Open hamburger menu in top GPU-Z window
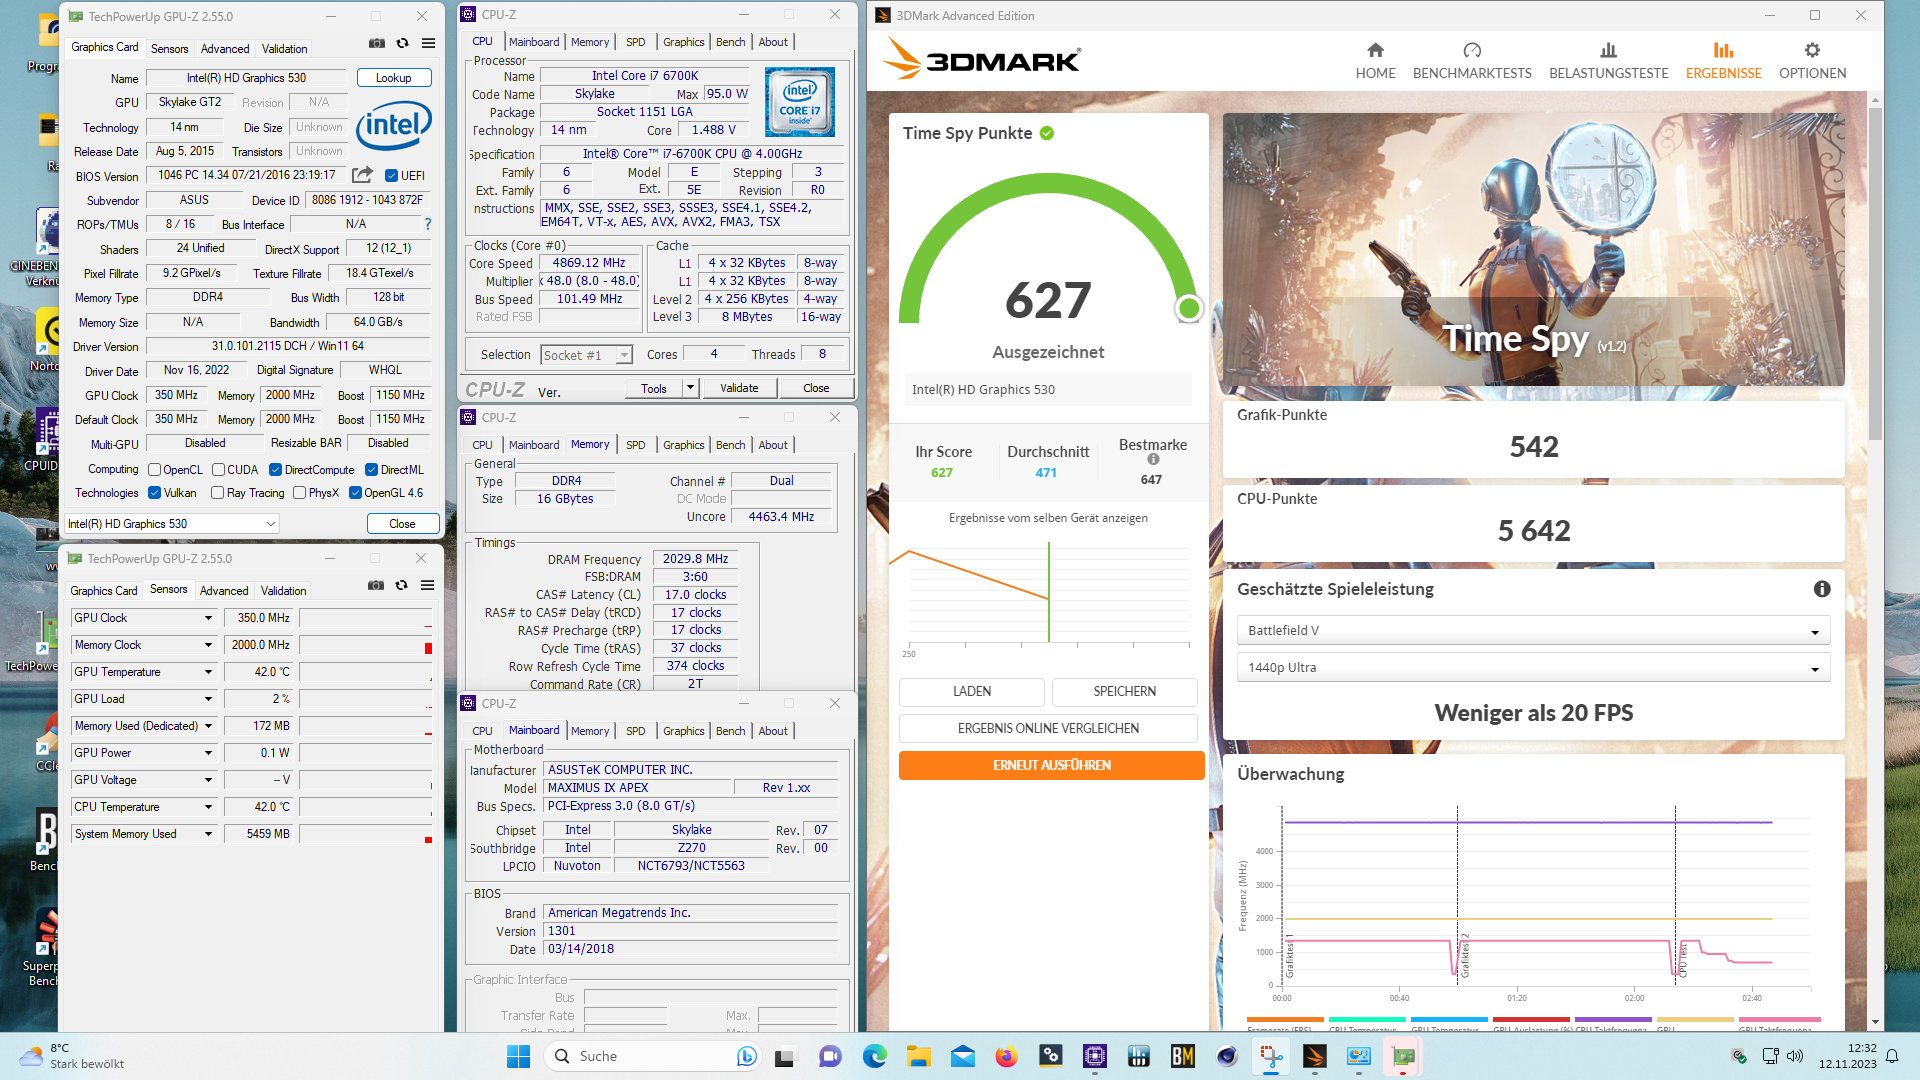Viewport: 1920px width, 1080px height. 428,43
